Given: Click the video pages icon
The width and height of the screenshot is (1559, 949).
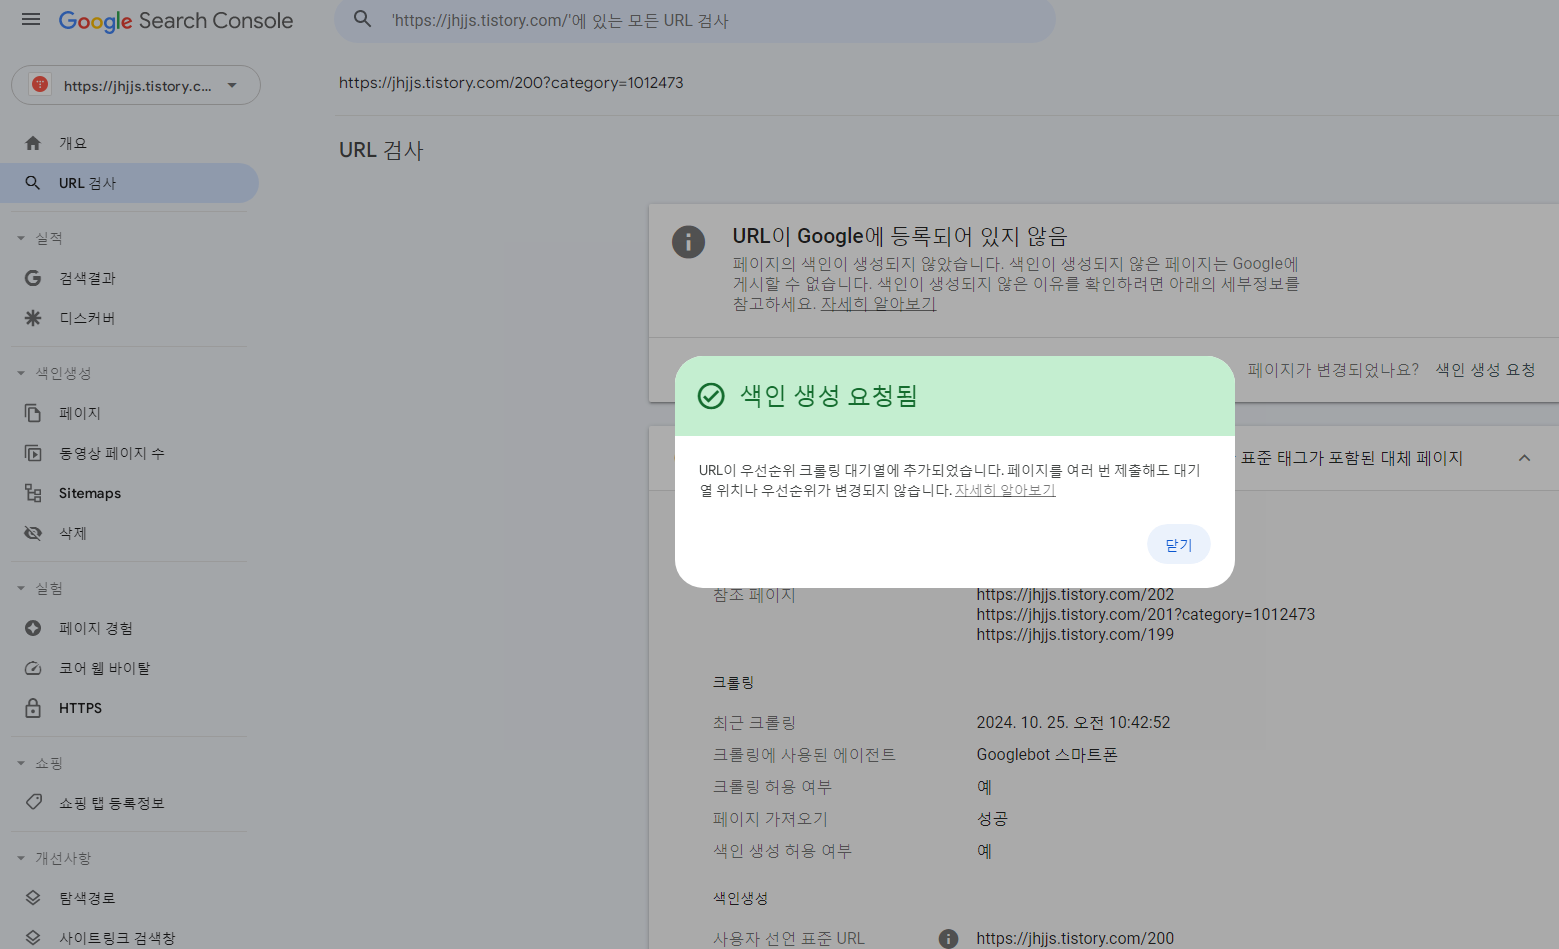Looking at the screenshot, I should 33,453.
